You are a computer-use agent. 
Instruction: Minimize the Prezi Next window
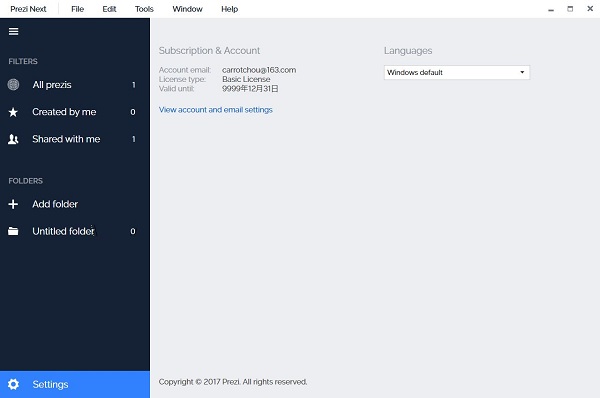coord(551,10)
